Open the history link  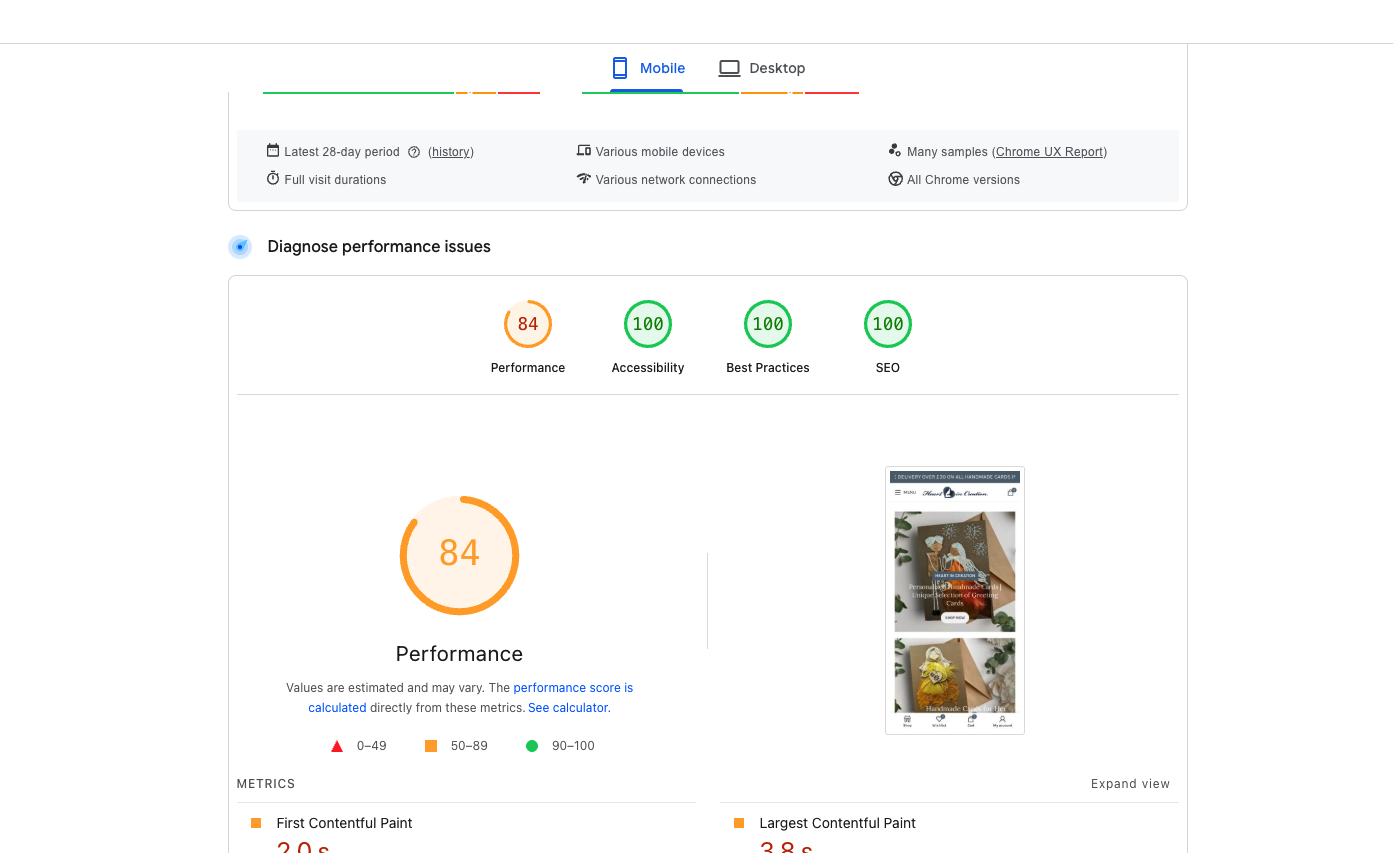click(451, 152)
